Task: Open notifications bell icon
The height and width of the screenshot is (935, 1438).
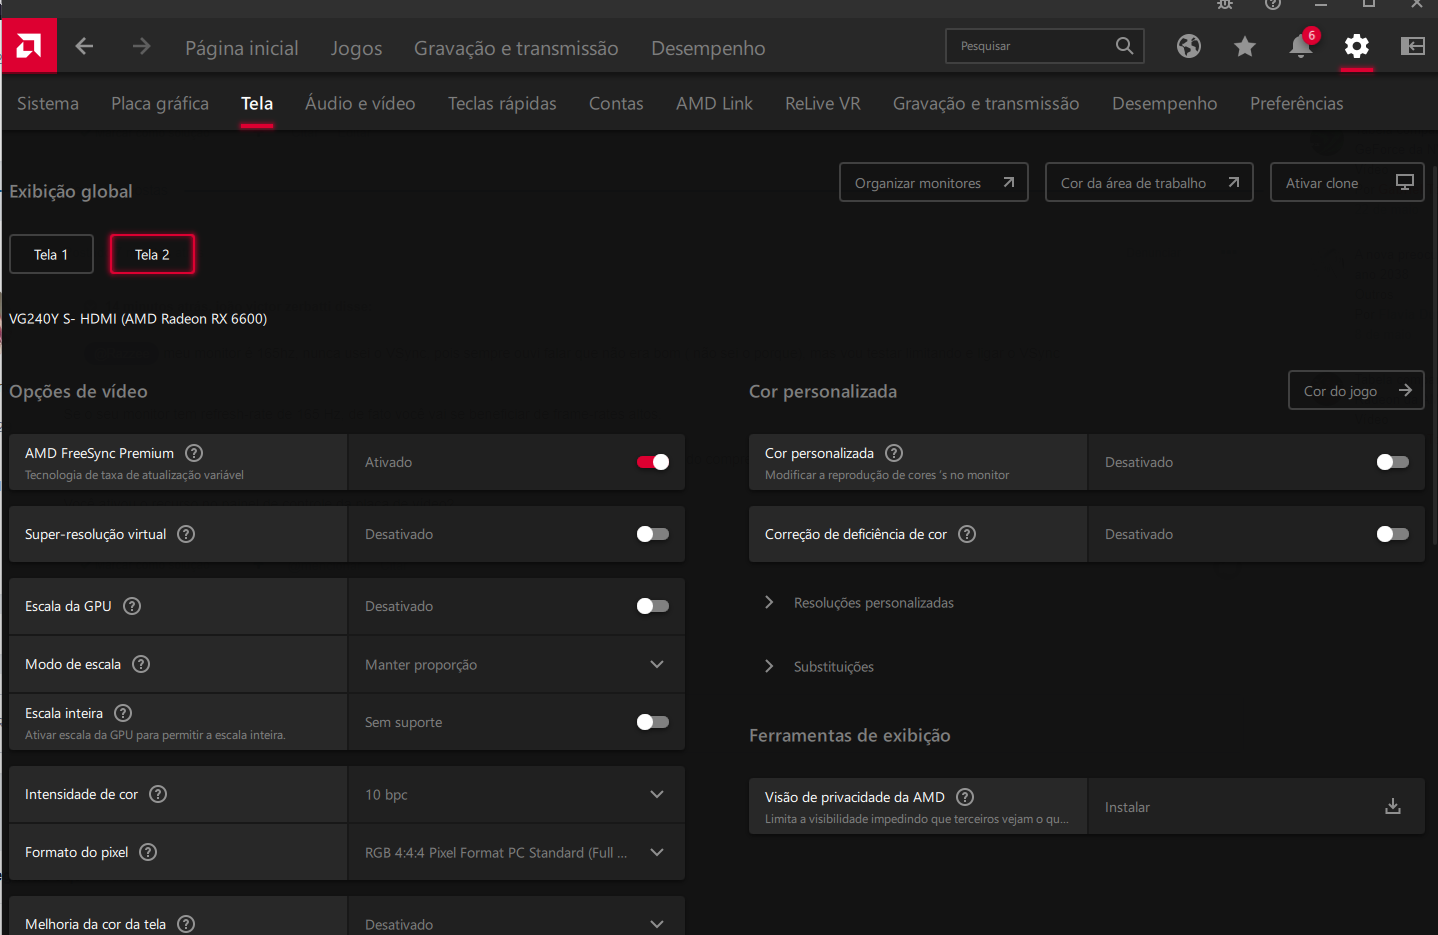Action: (x=1301, y=46)
